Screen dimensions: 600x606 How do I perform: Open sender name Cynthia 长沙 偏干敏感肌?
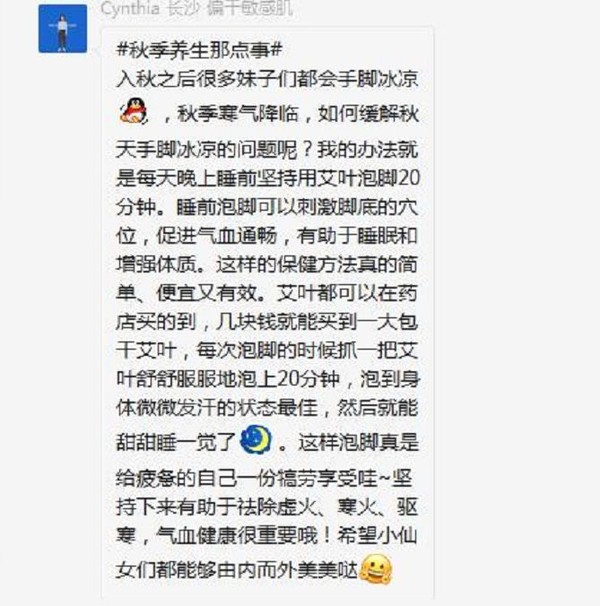pyautogui.click(x=197, y=9)
